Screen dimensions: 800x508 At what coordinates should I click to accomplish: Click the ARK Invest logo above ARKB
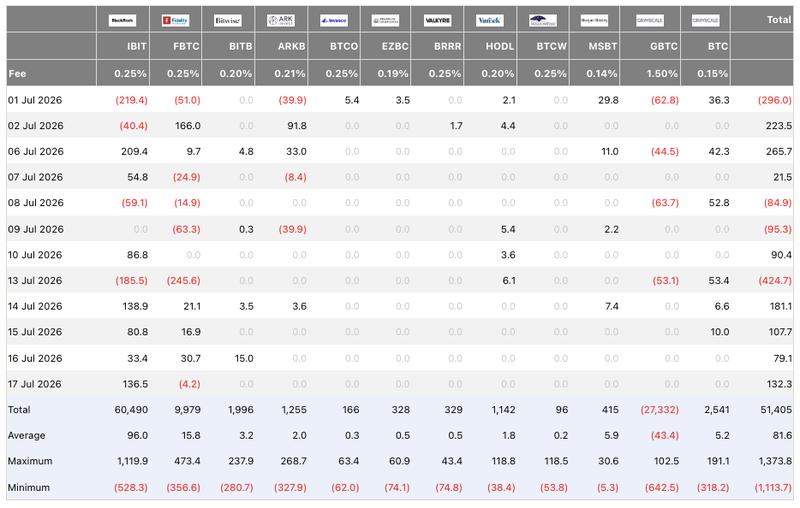point(281,20)
